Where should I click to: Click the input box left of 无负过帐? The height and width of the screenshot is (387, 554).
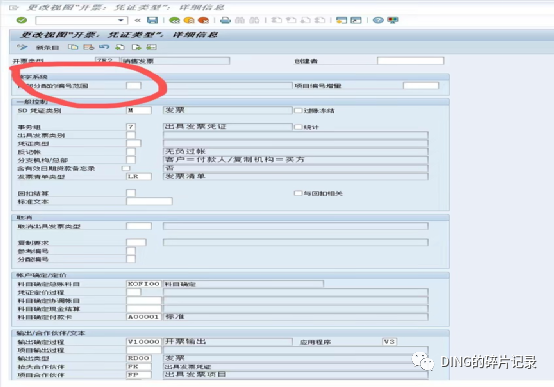click(131, 152)
